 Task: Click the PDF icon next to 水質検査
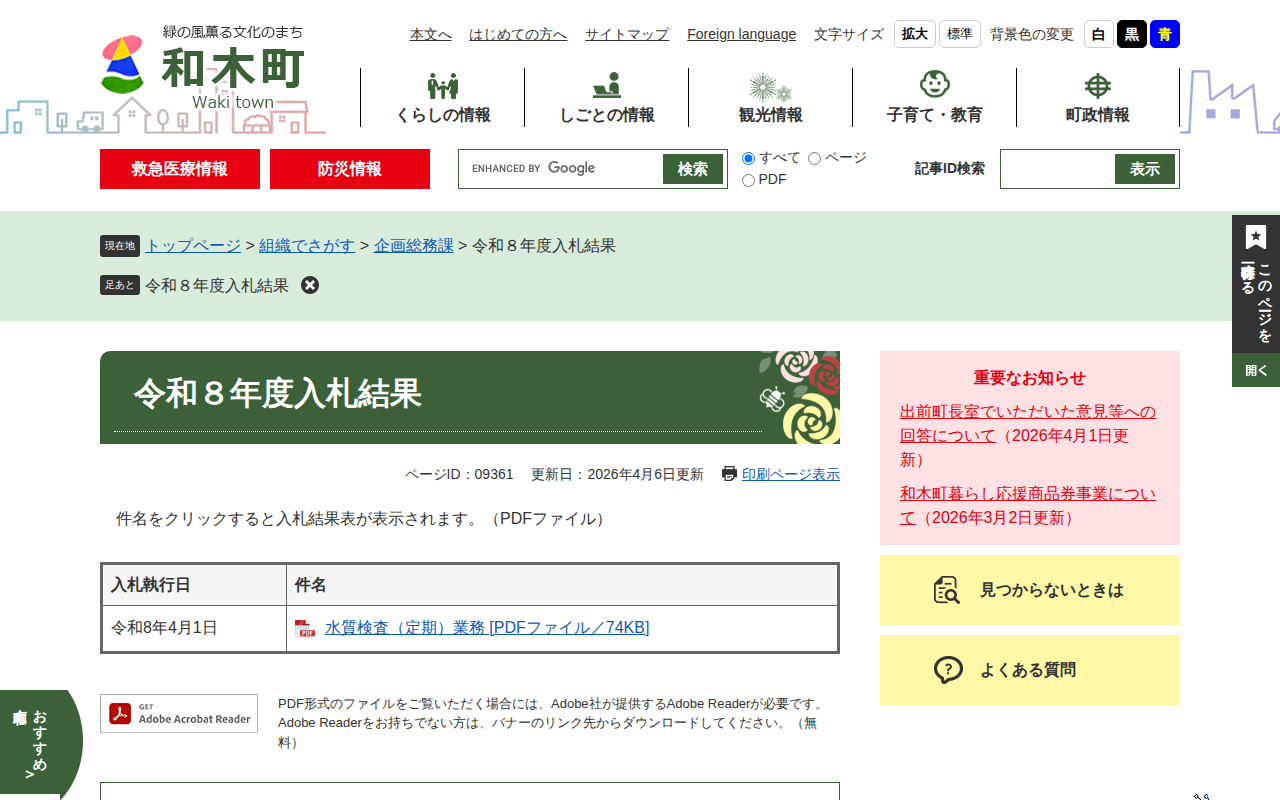click(x=305, y=629)
